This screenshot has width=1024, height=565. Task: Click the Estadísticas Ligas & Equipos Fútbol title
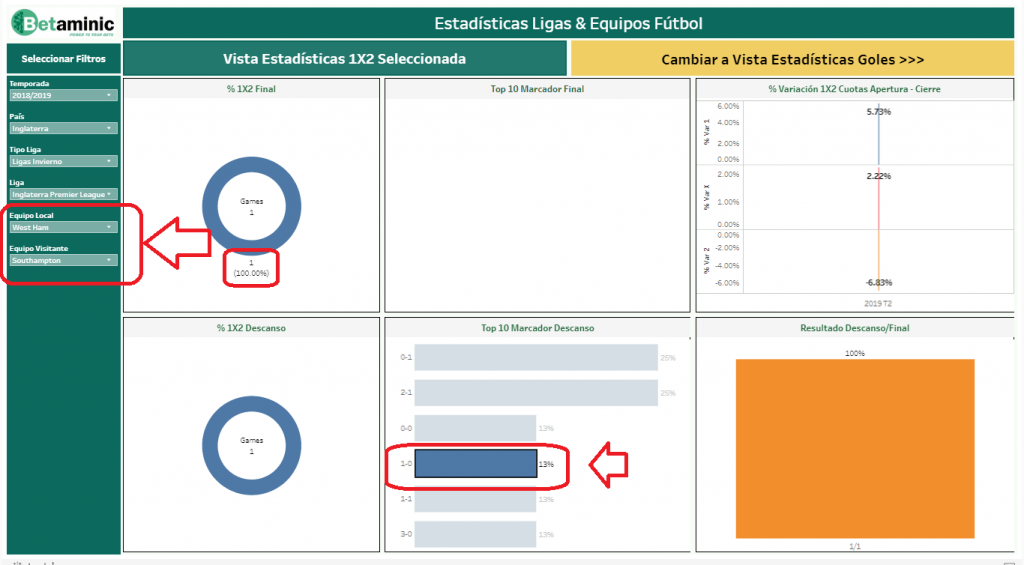point(568,23)
